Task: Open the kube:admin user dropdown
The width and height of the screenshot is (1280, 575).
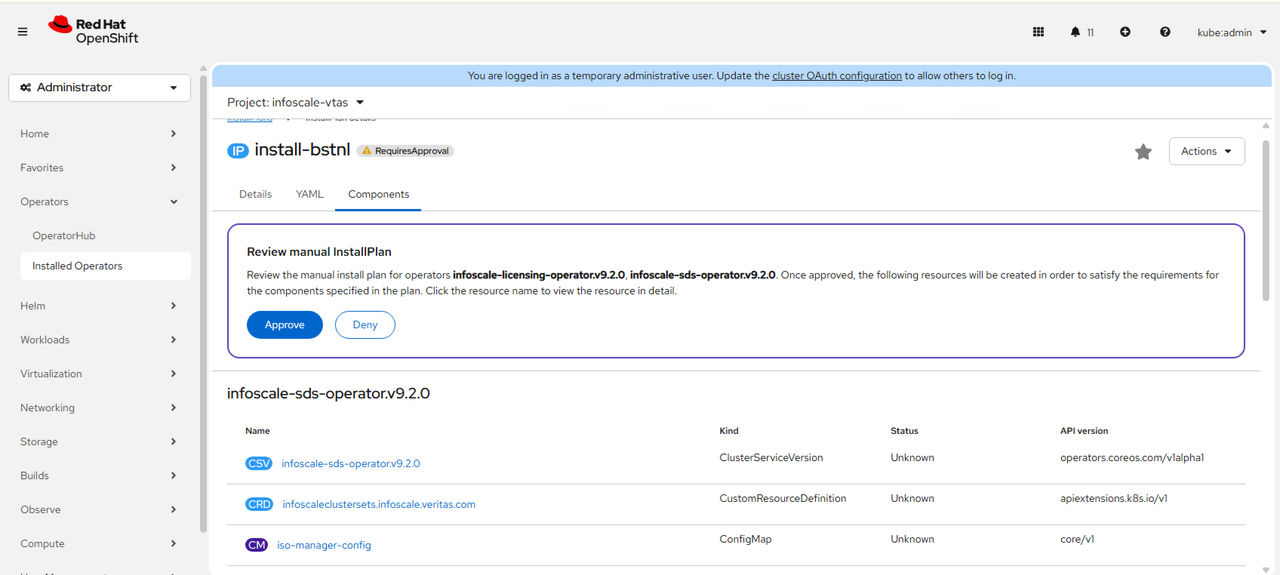Action: (1232, 32)
